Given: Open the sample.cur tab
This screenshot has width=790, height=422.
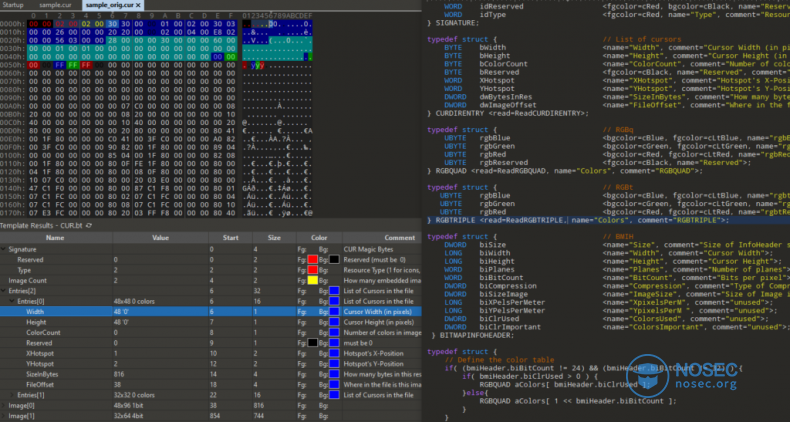Looking at the screenshot, I should (55, 5).
